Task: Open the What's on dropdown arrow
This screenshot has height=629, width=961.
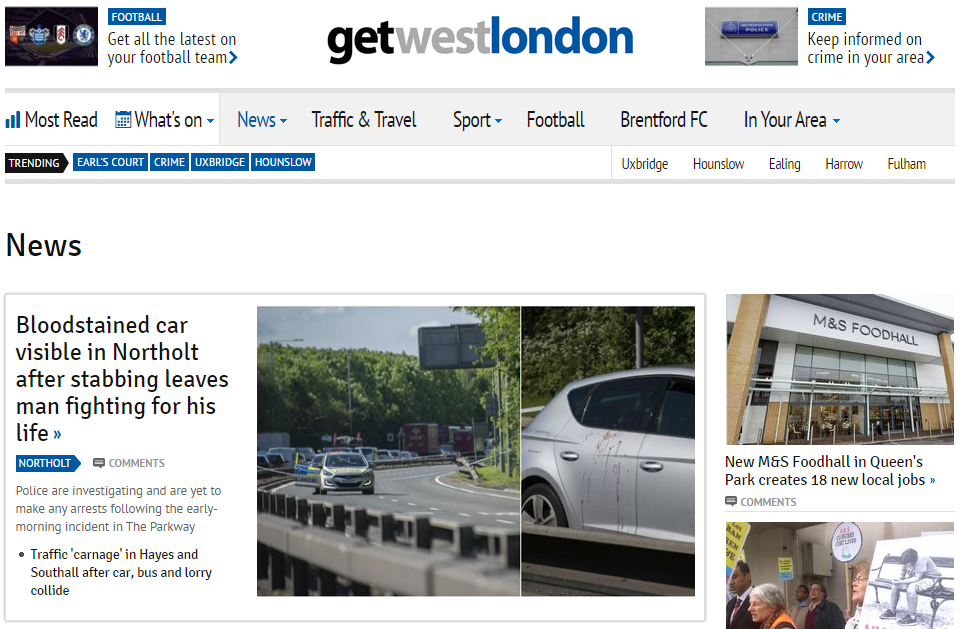Action: click(210, 121)
